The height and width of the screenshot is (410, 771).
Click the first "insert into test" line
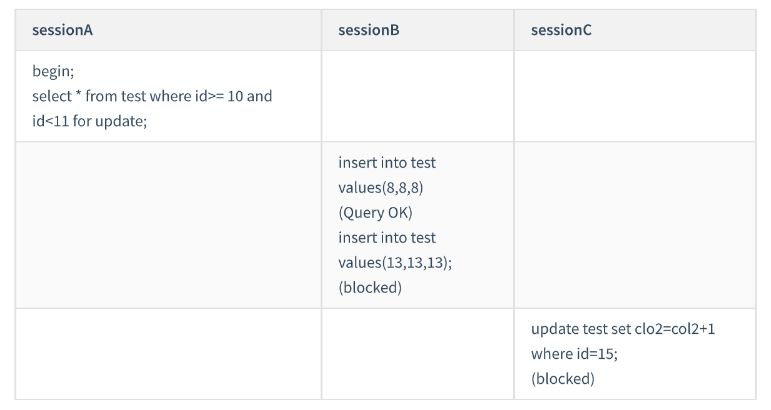[387, 162]
